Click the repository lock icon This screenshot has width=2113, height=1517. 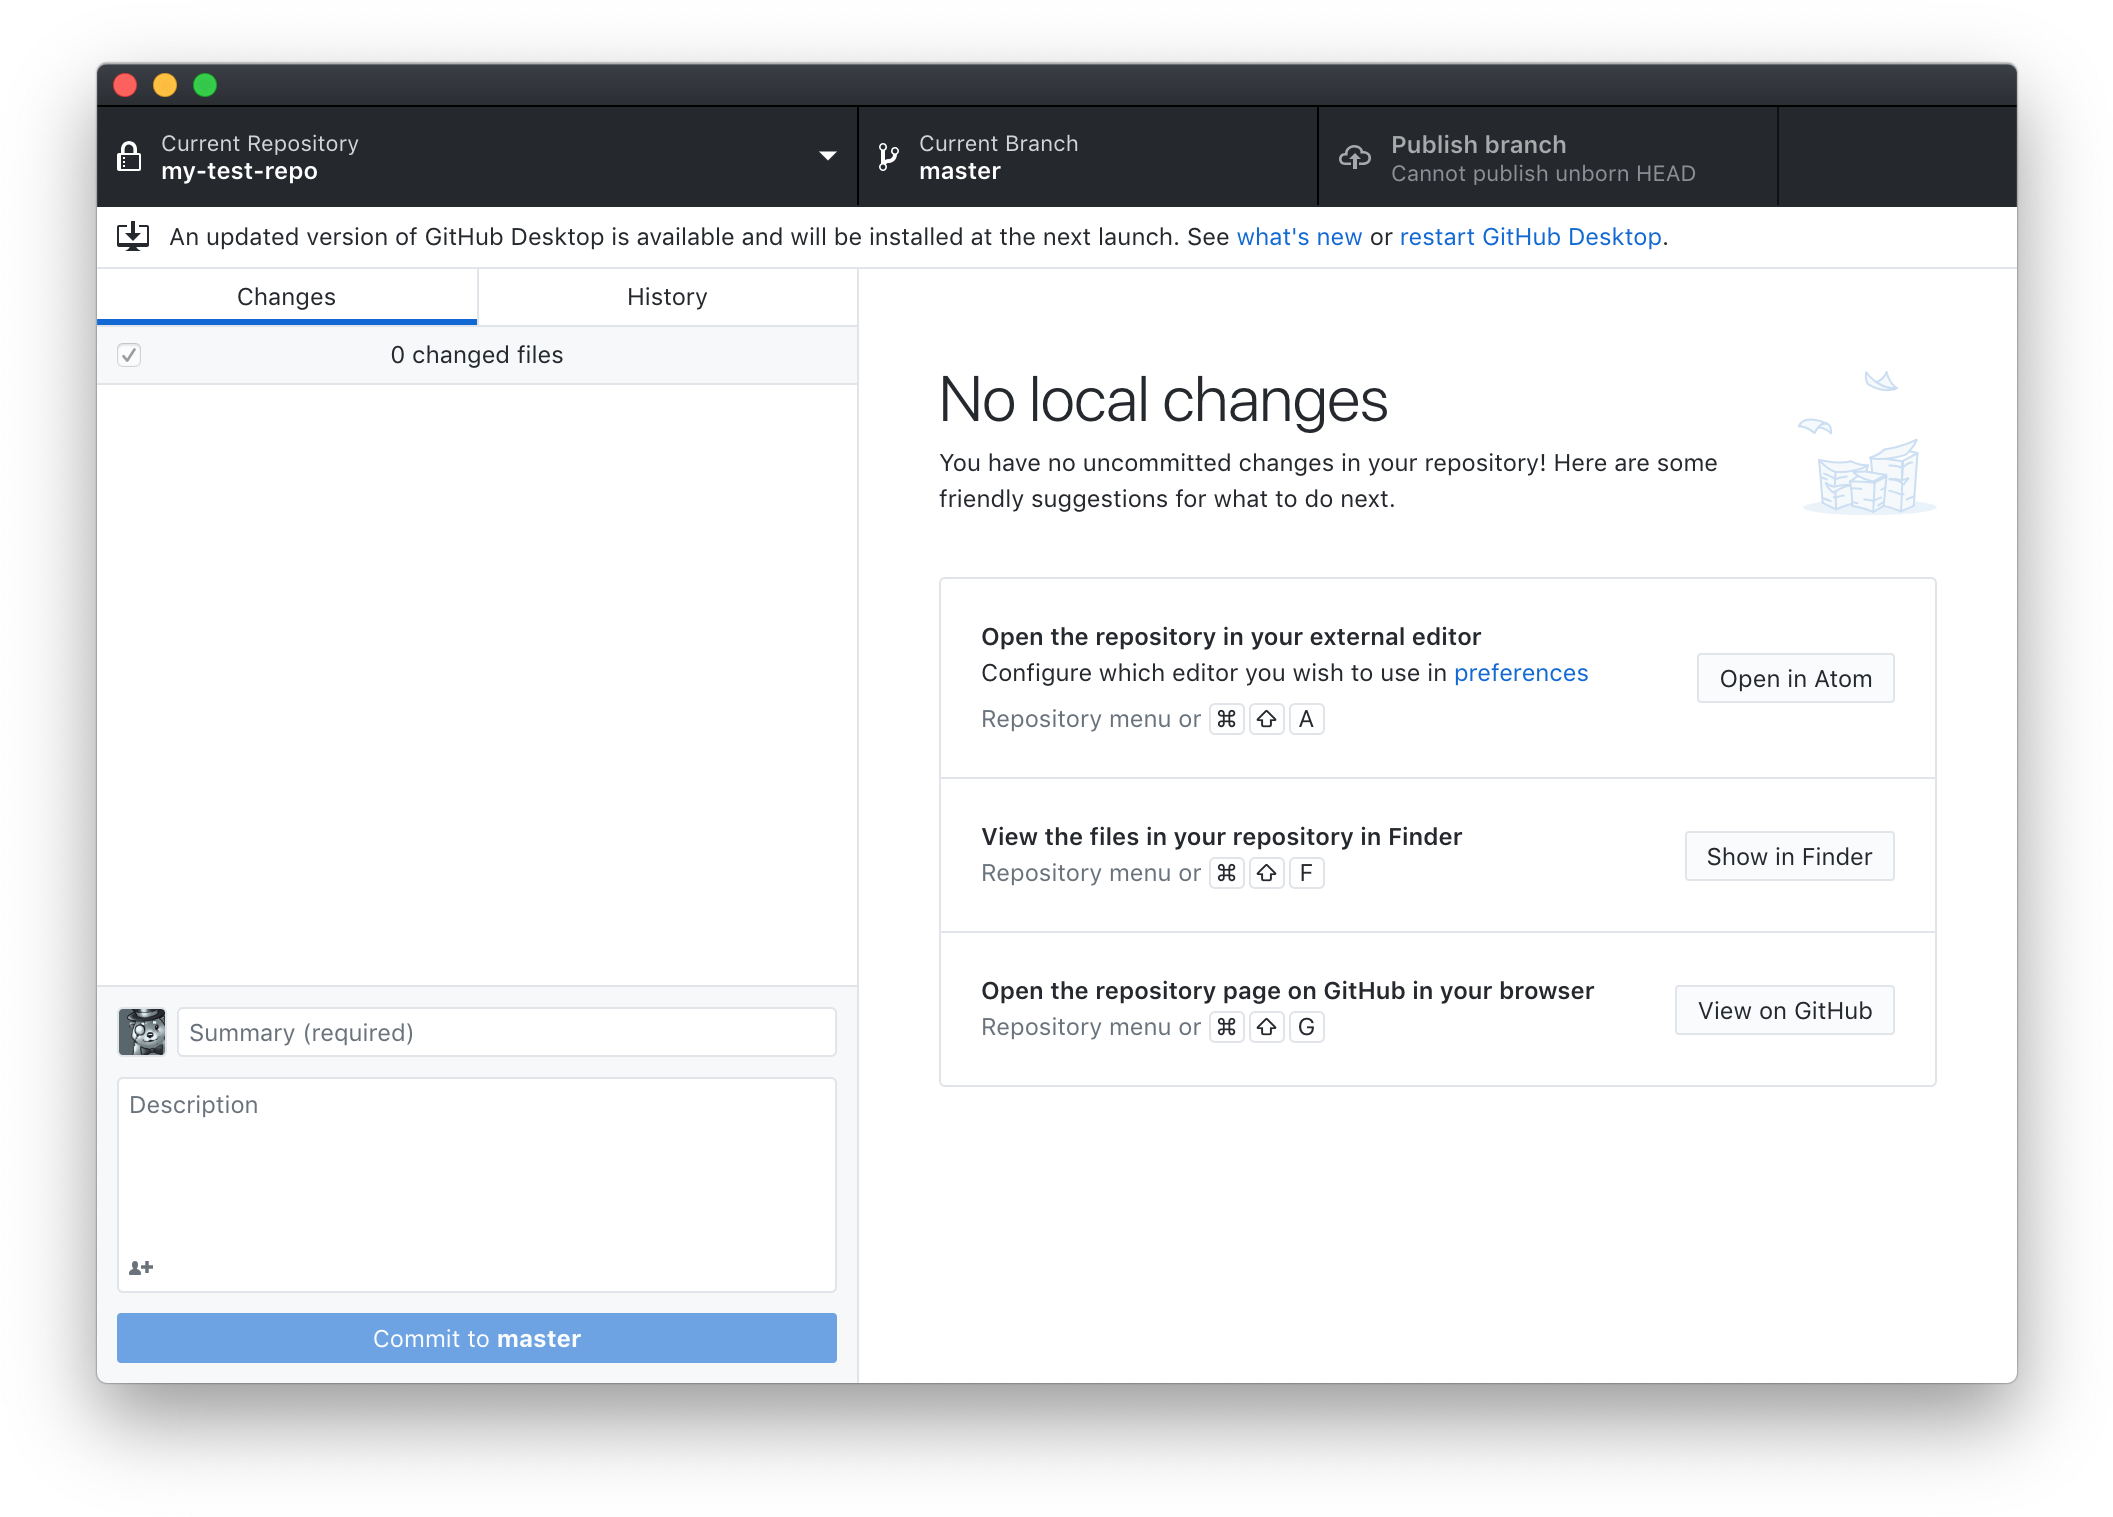(x=129, y=157)
